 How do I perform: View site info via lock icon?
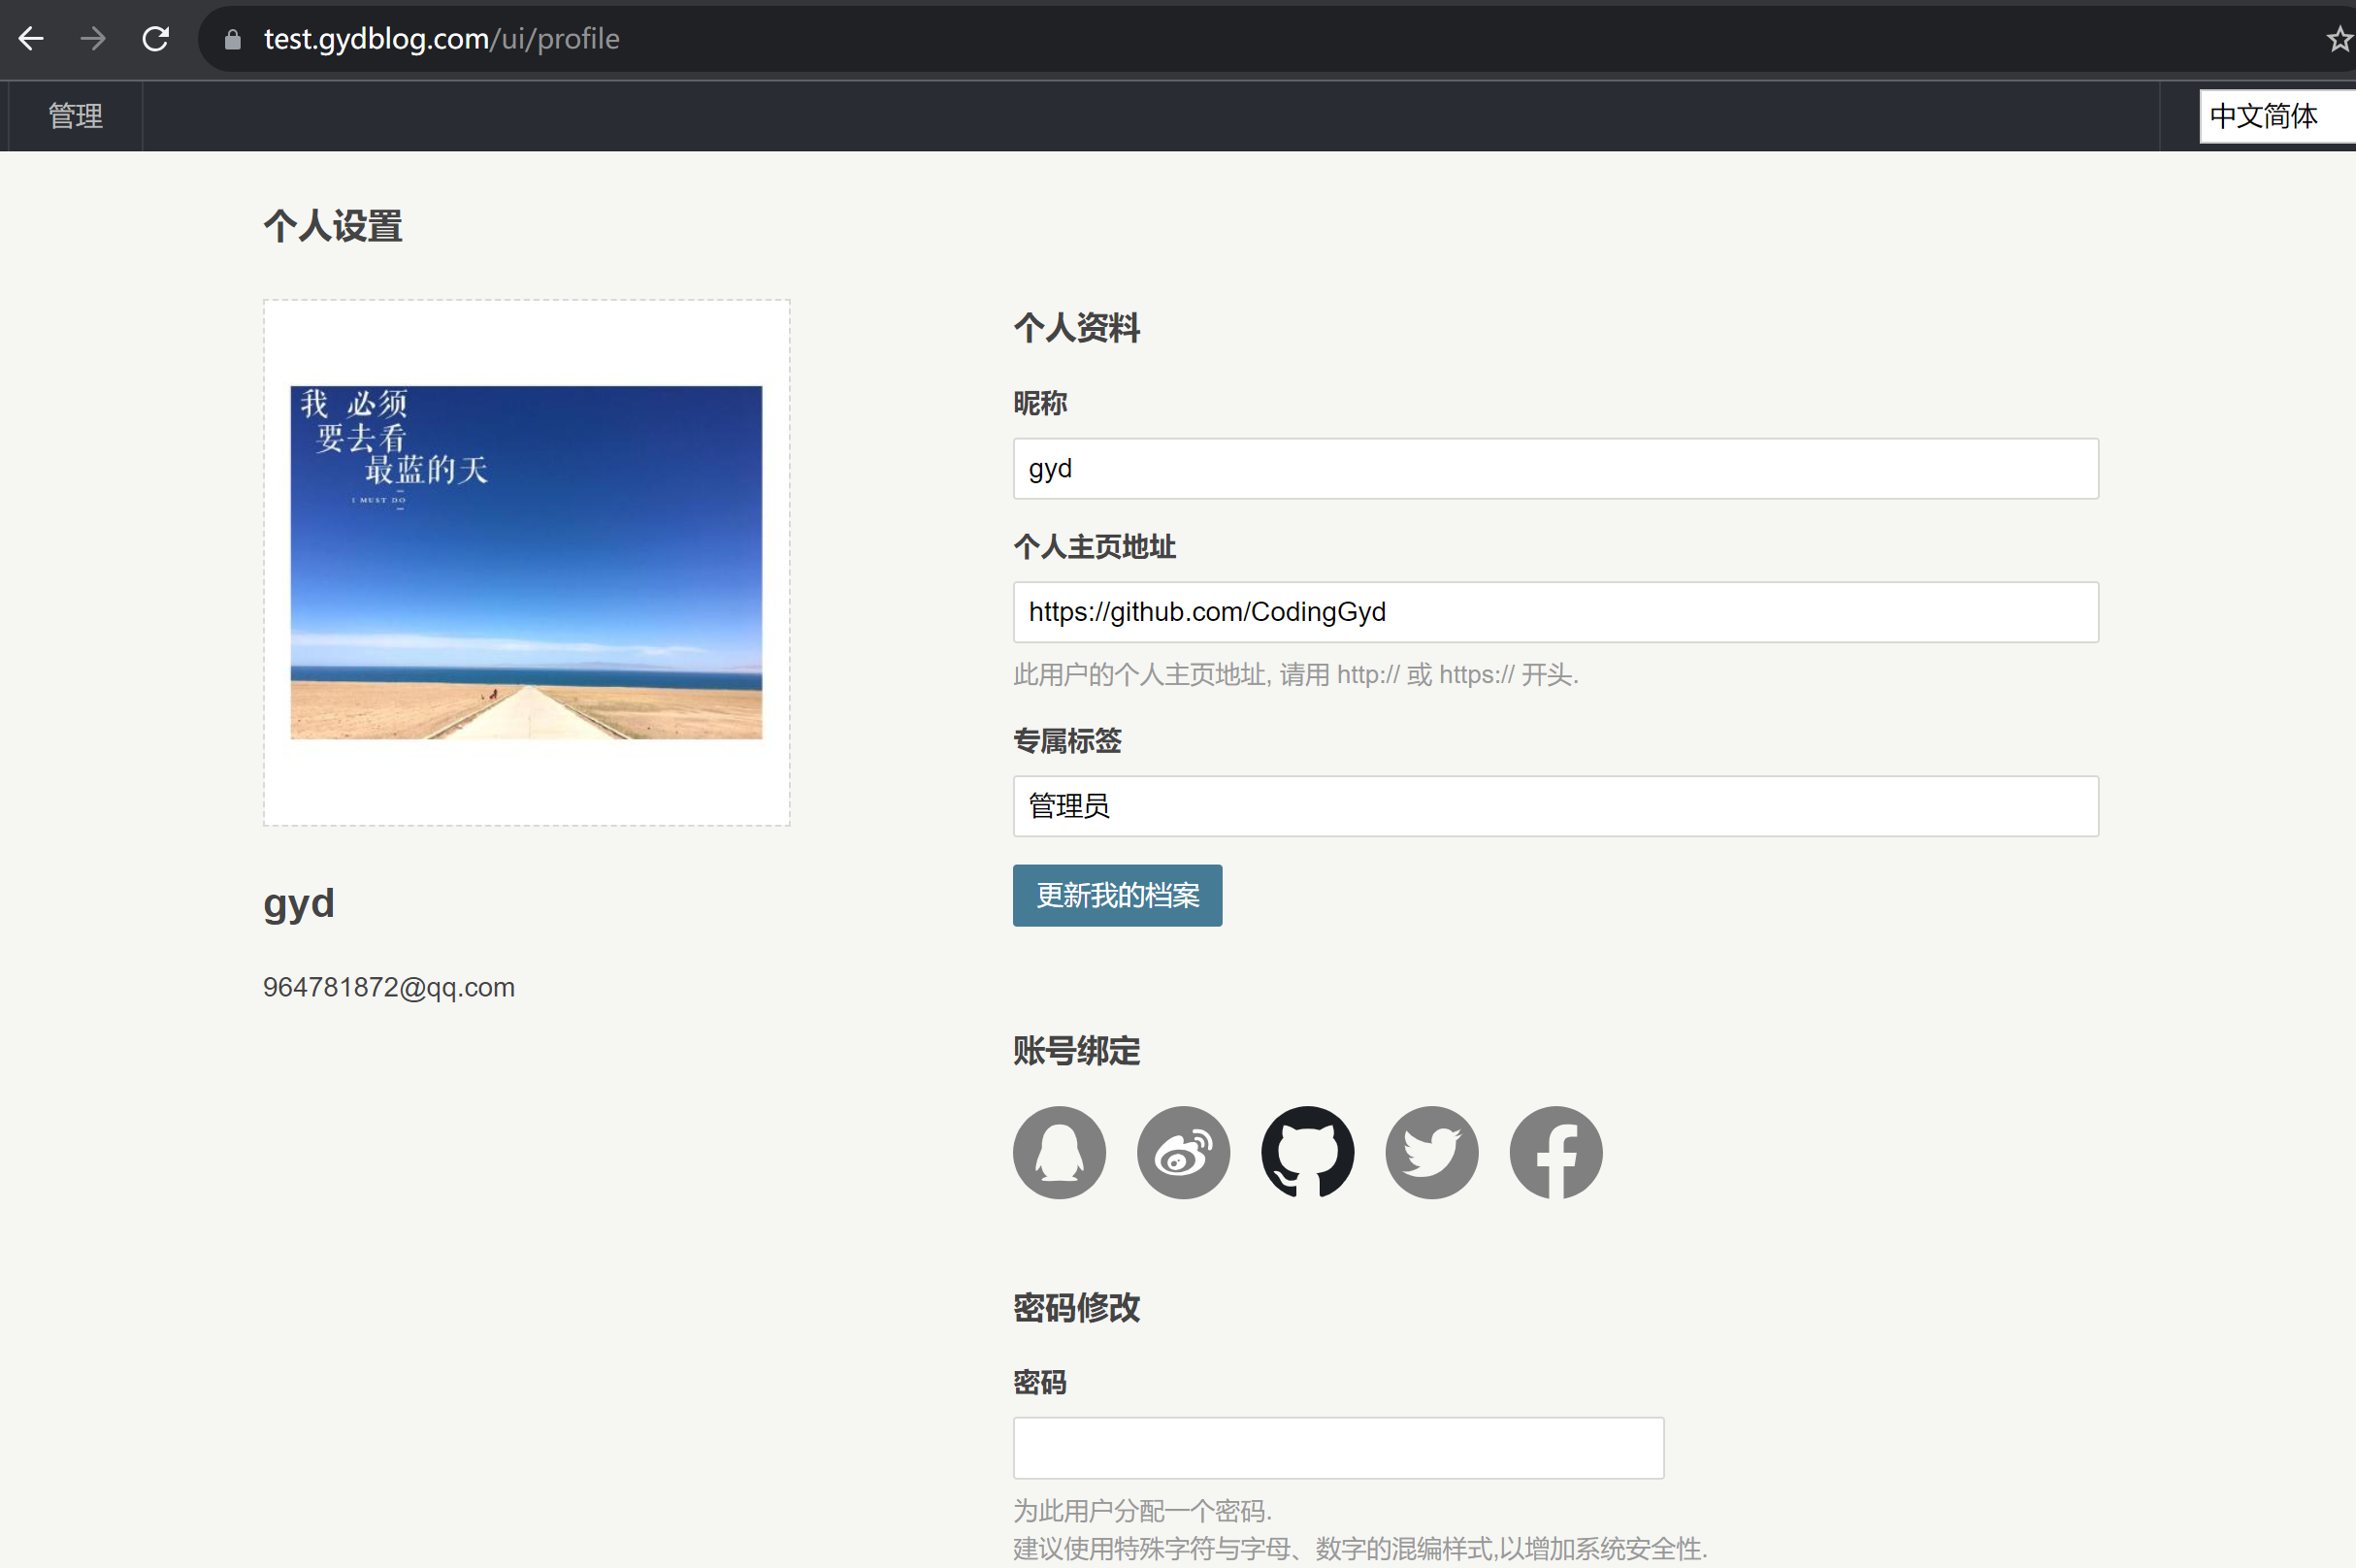point(232,39)
